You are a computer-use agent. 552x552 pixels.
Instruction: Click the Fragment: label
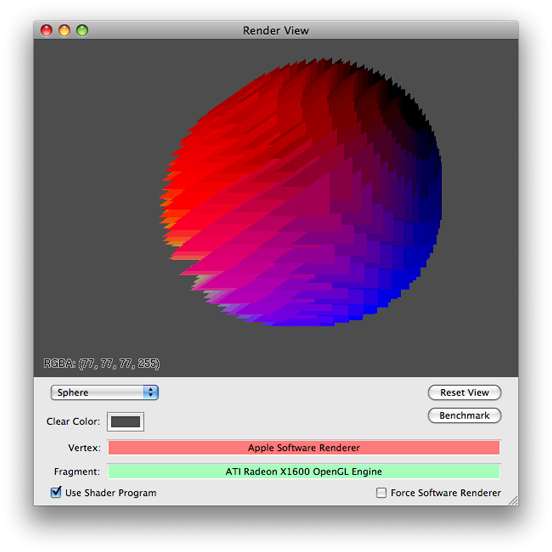(77, 472)
